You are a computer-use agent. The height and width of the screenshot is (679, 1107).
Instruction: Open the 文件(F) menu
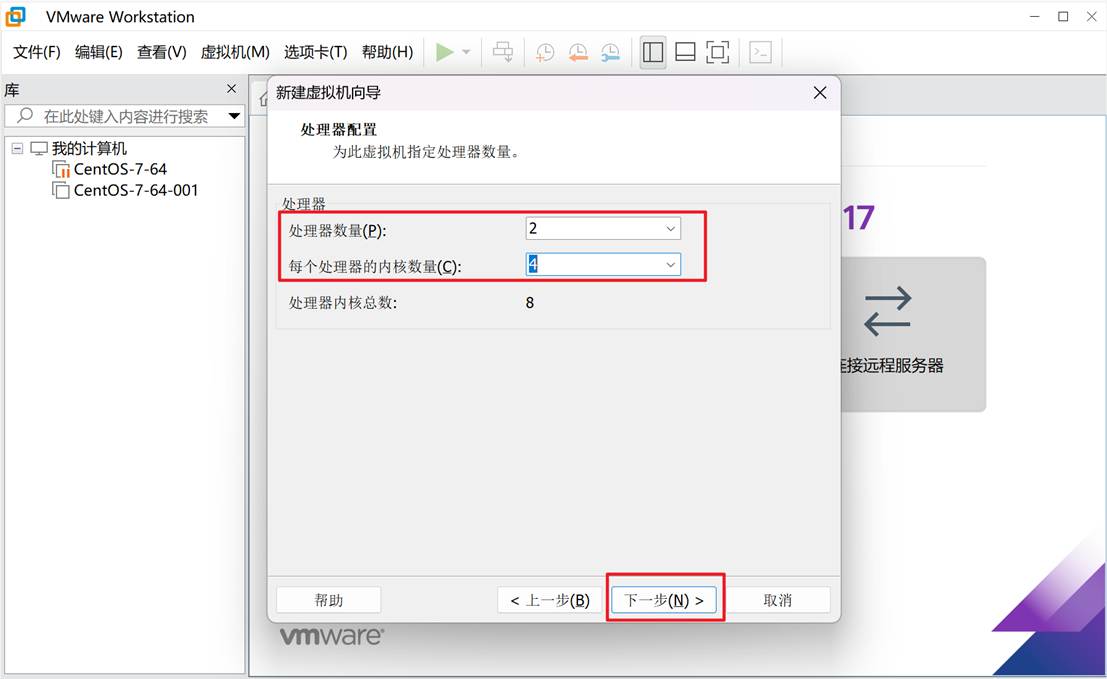pos(37,52)
